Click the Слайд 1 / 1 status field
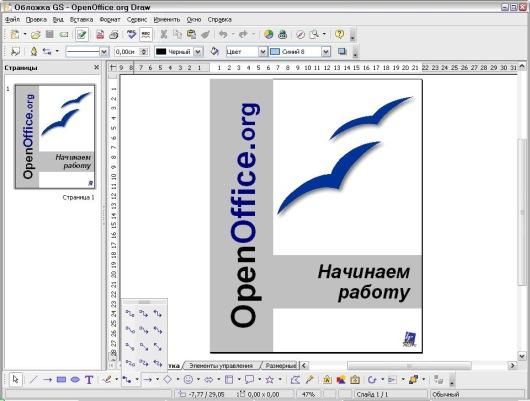Viewport: 530px width, 401px height. [x=392, y=394]
